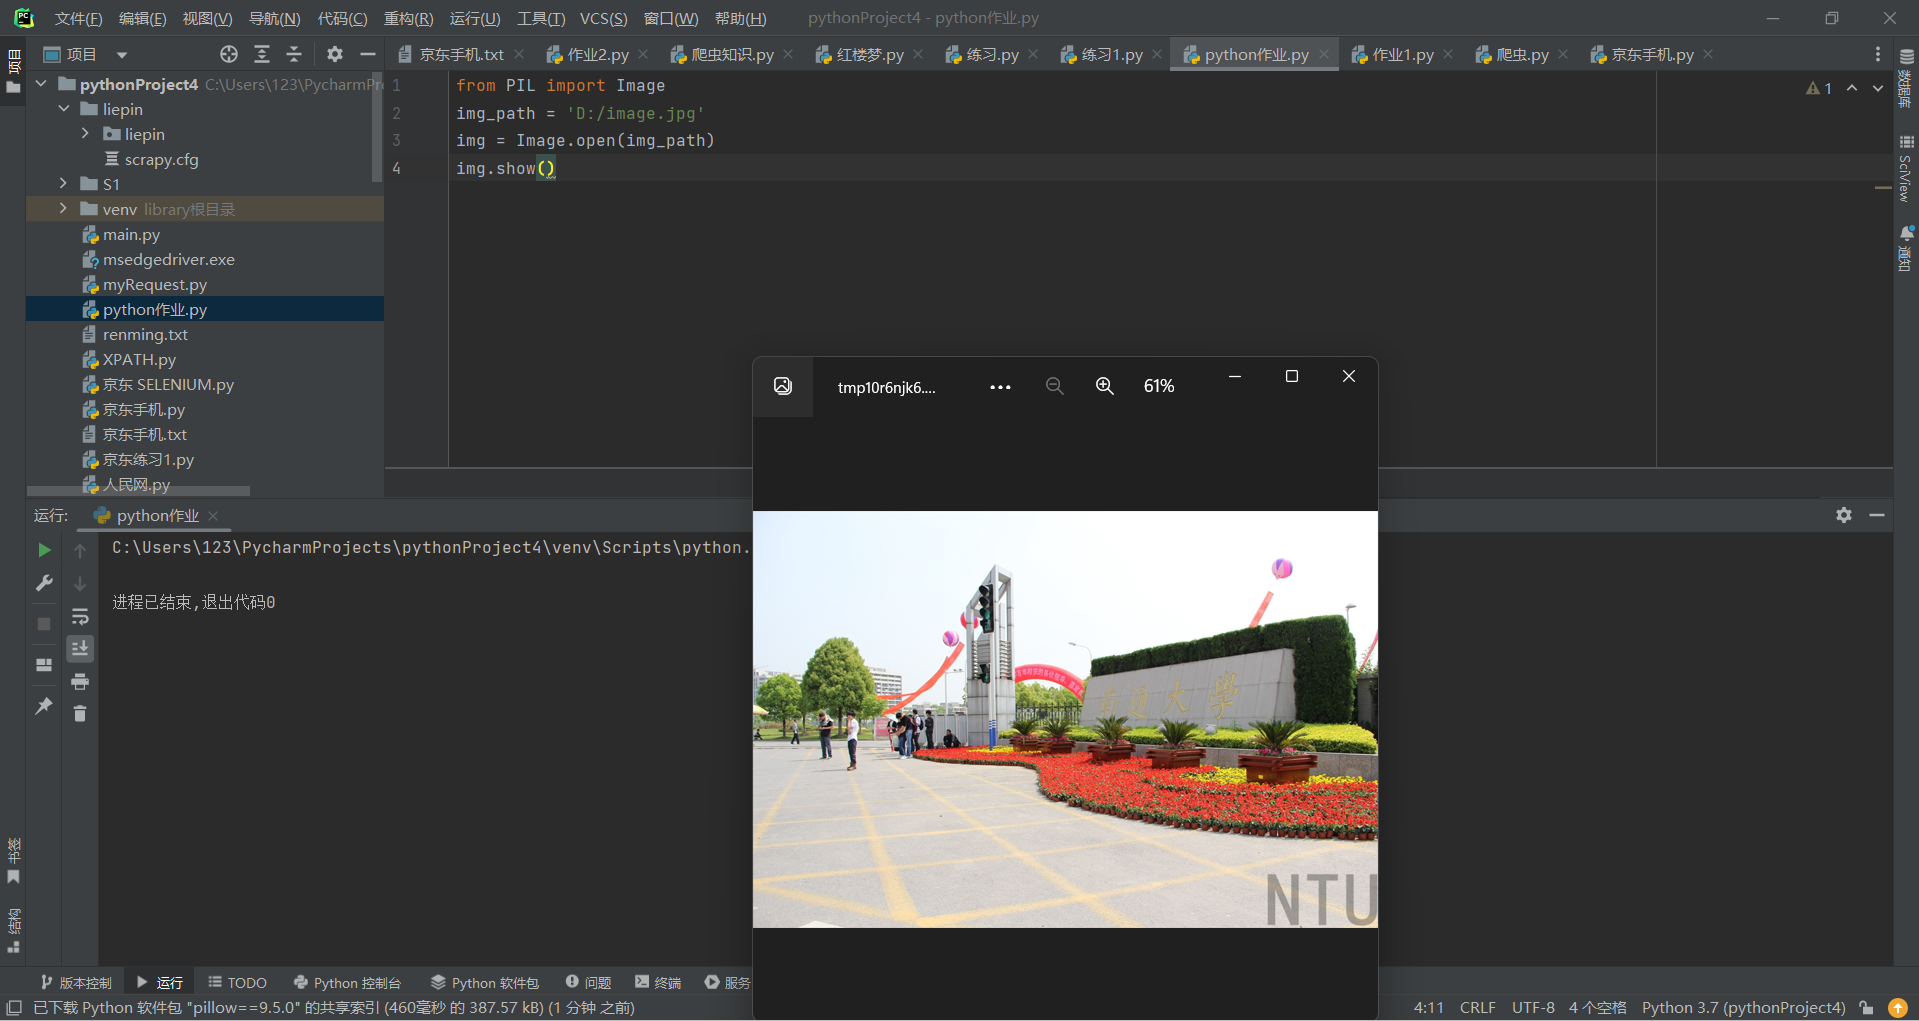Click the locate-file target icon in project panel
Screen dimensions: 1919x1021
(x=229, y=54)
